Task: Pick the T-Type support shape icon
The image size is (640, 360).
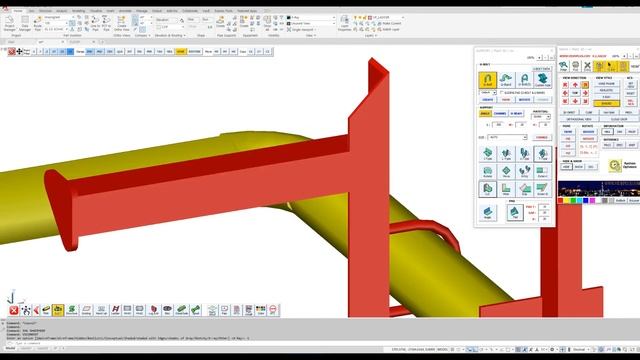Action: 542,154
